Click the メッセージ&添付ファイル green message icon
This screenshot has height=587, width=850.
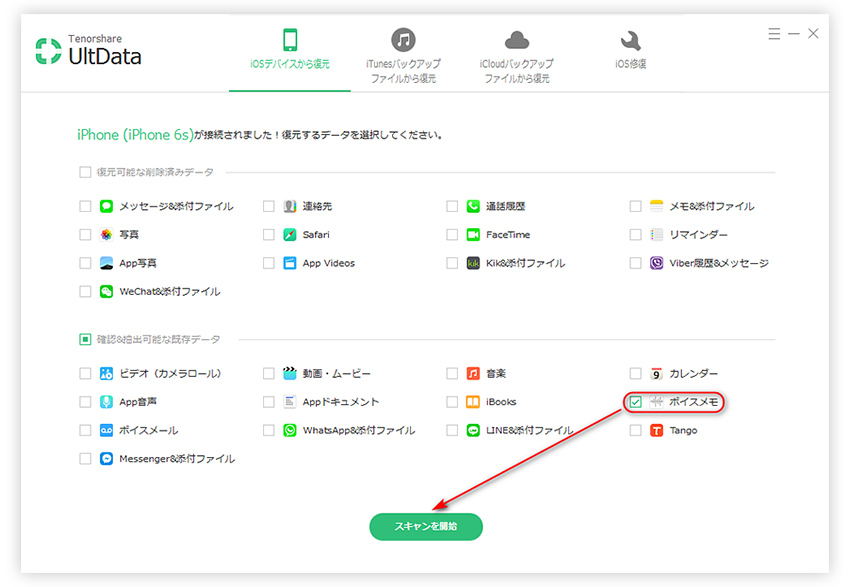tap(106, 207)
